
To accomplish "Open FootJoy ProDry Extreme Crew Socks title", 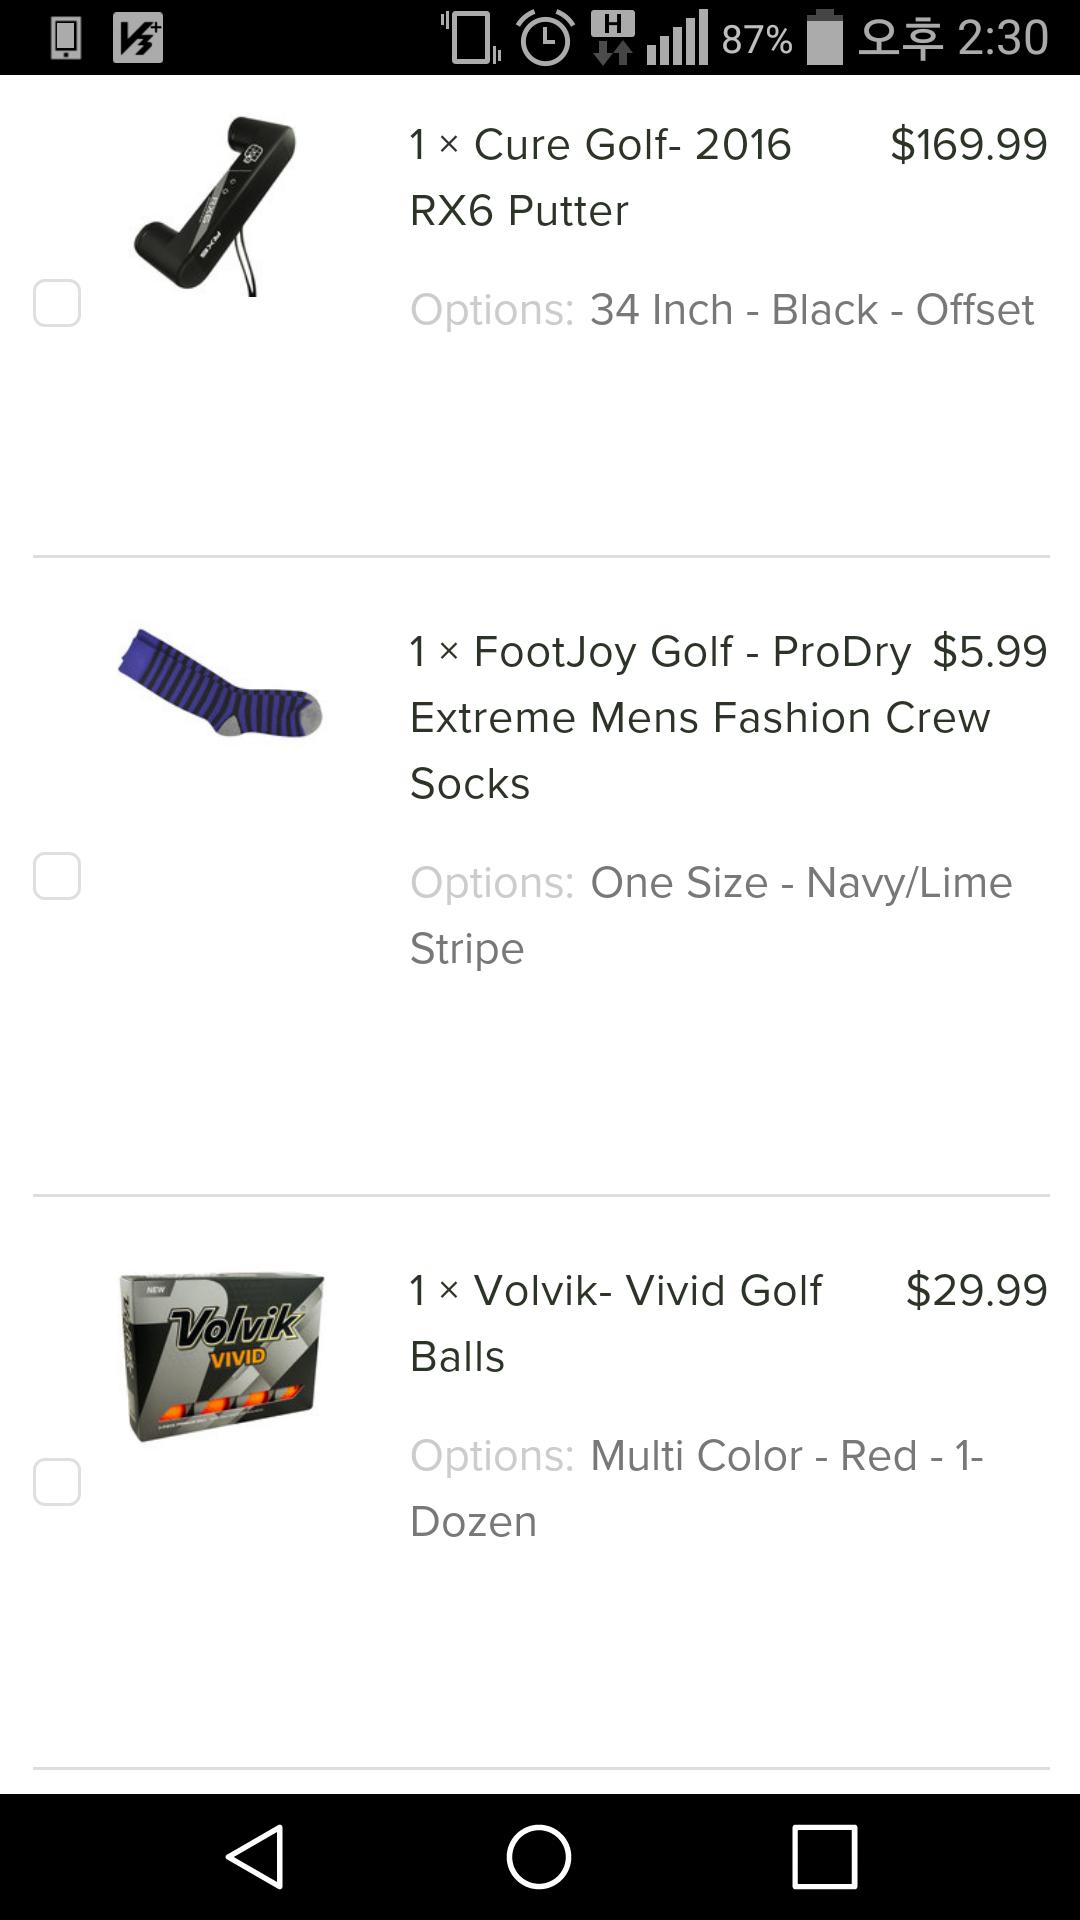I will [x=660, y=717].
